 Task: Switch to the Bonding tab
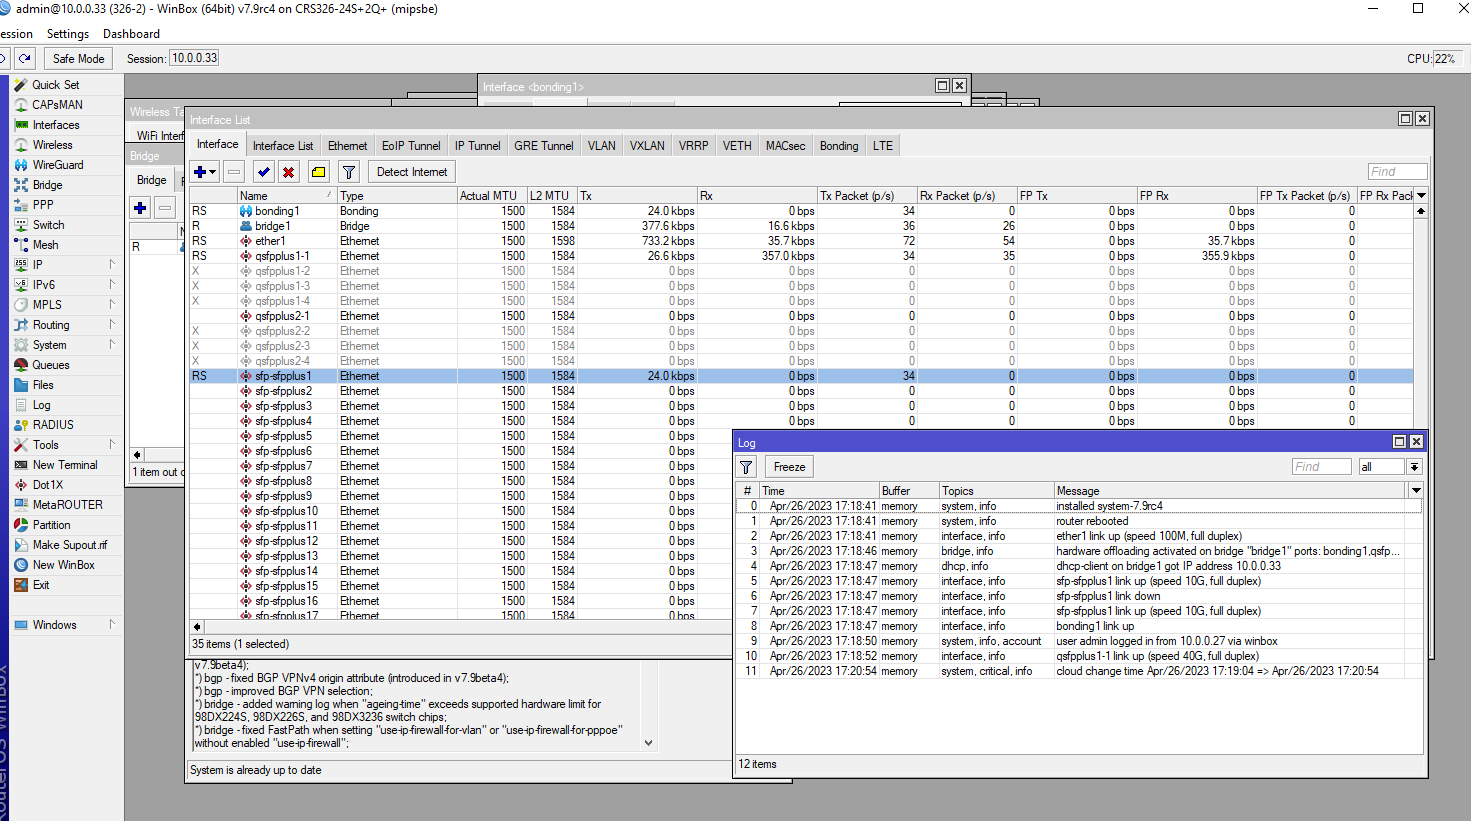(x=838, y=146)
